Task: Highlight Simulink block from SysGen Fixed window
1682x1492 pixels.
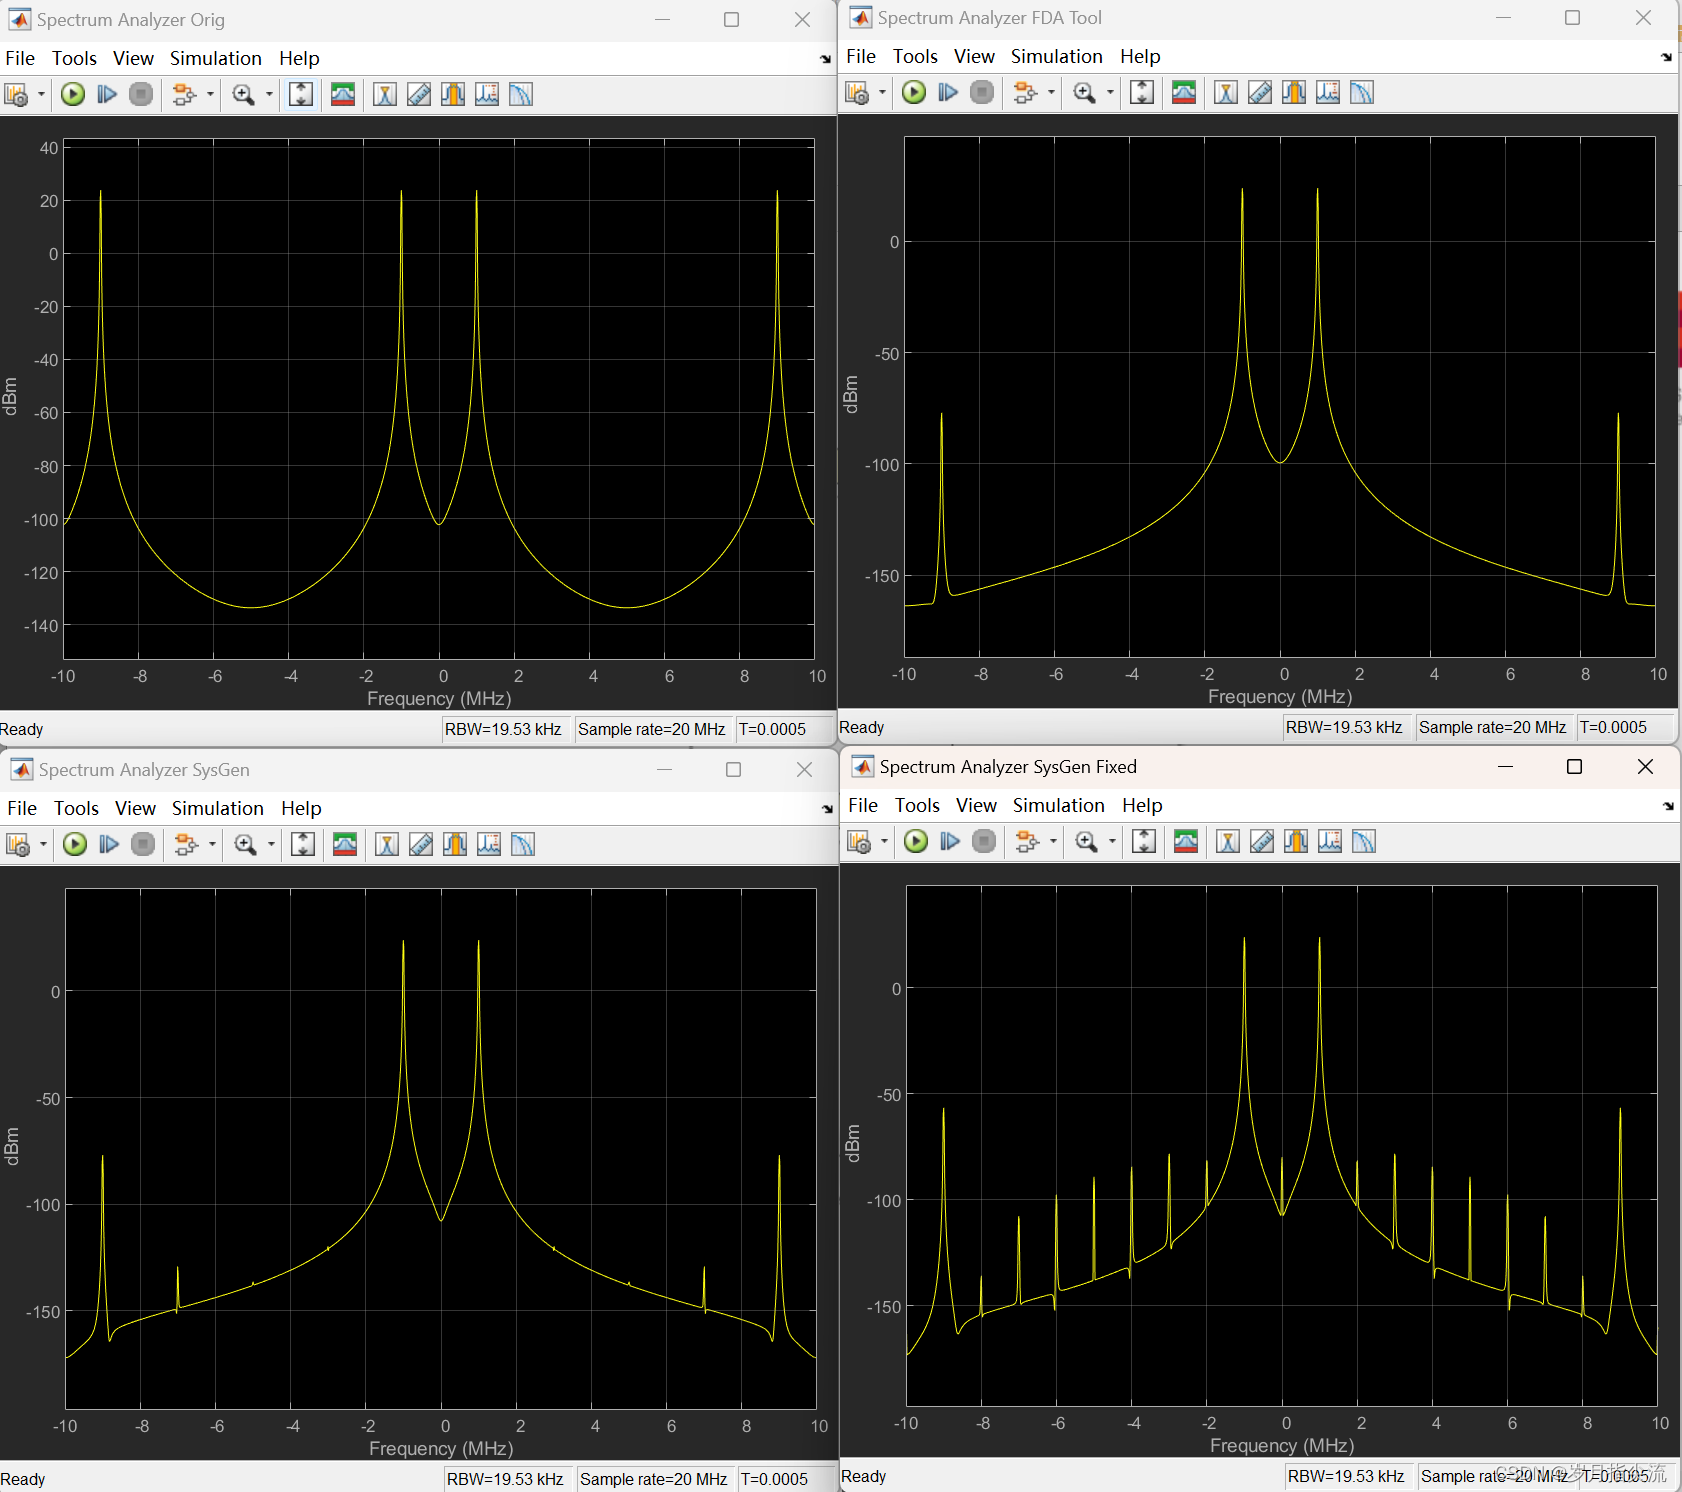Action: pos(1027,841)
